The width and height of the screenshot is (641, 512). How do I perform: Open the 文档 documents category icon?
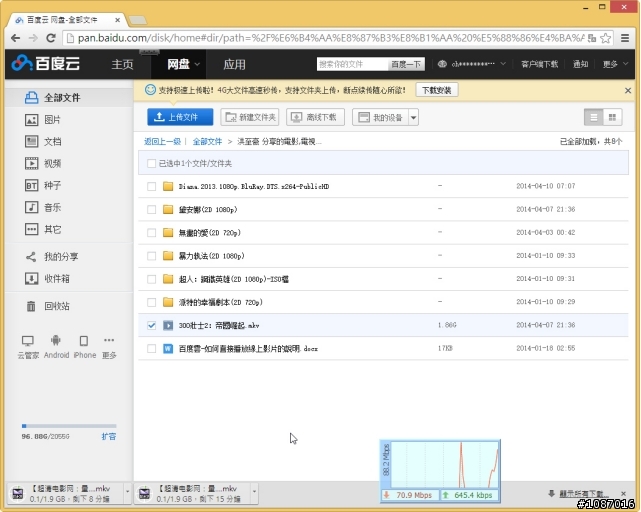[x=31, y=141]
